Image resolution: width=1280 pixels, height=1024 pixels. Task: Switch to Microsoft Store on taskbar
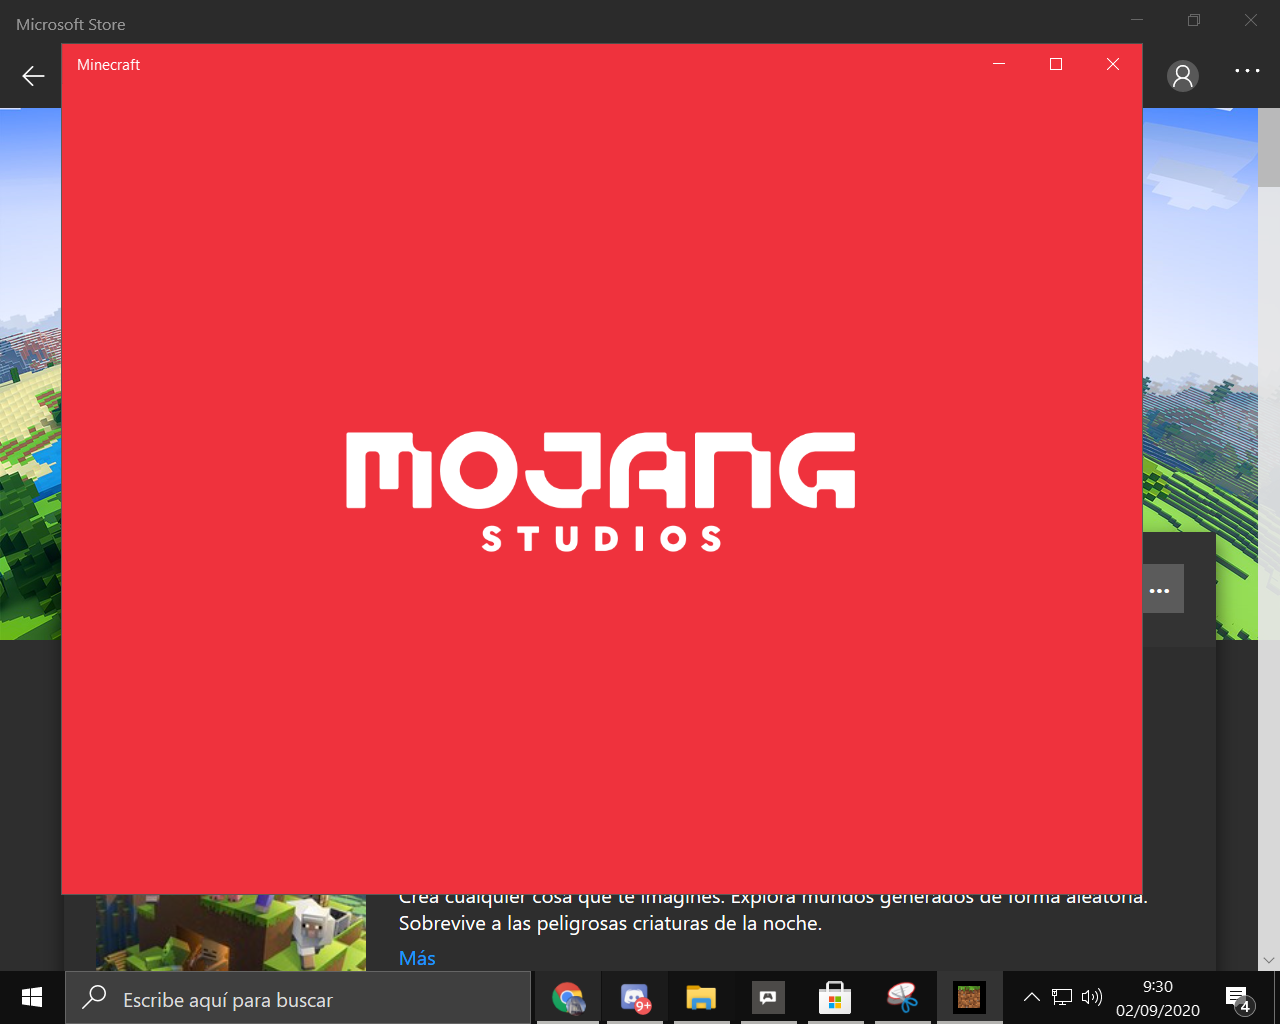(x=835, y=997)
